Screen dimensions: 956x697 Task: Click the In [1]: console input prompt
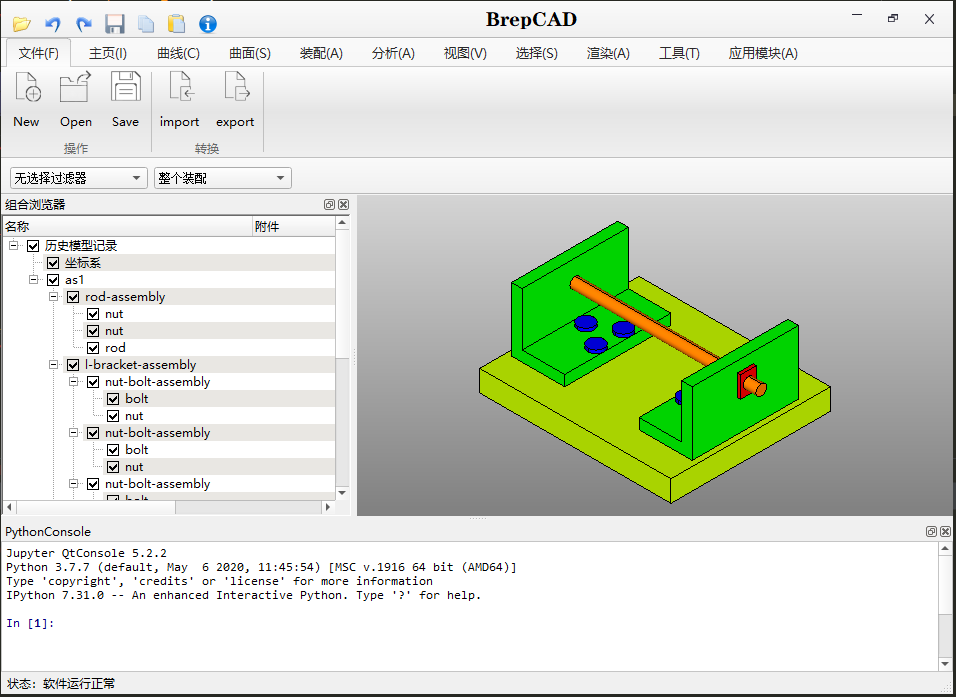point(30,623)
